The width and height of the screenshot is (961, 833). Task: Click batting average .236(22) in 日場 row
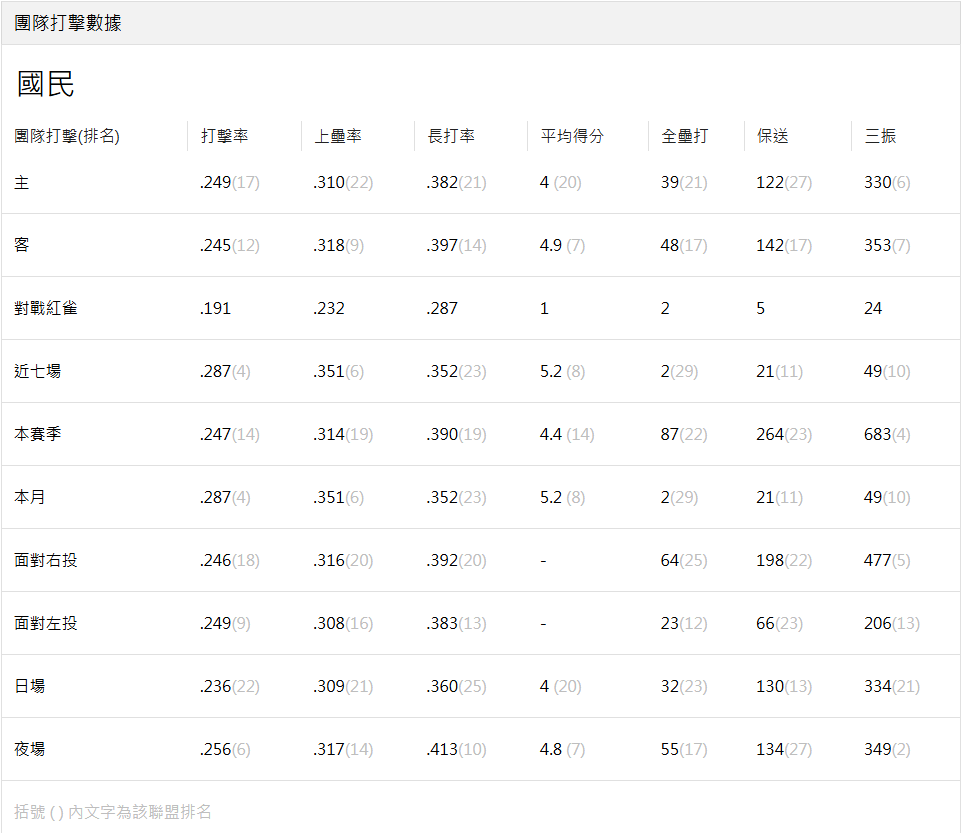click(230, 687)
